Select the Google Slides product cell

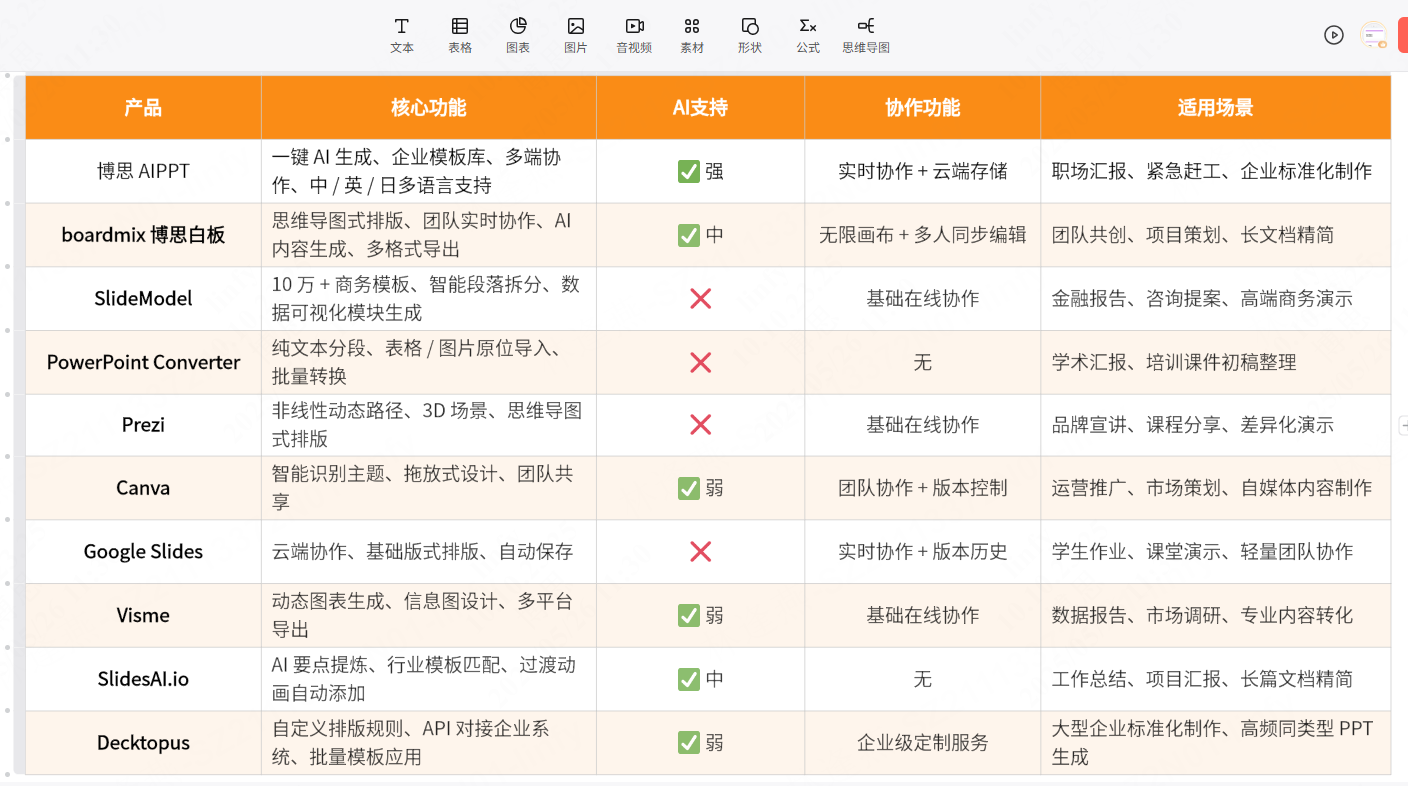click(x=143, y=552)
